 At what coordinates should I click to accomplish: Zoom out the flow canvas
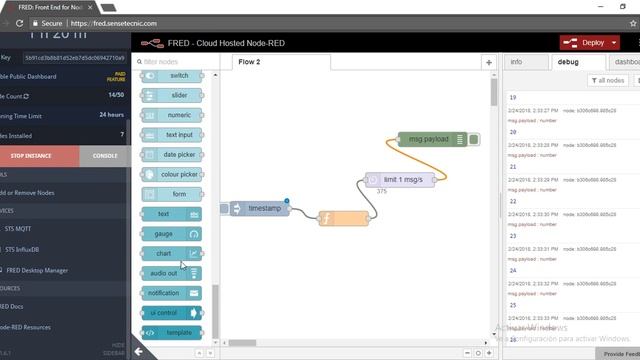click(x=467, y=353)
